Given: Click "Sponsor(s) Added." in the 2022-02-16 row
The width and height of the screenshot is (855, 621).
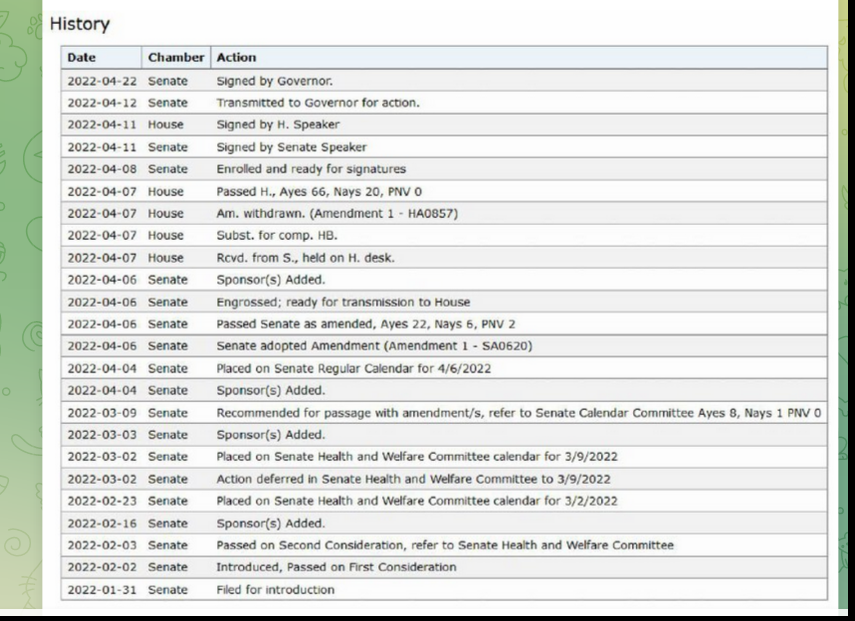Looking at the screenshot, I should [270, 523].
